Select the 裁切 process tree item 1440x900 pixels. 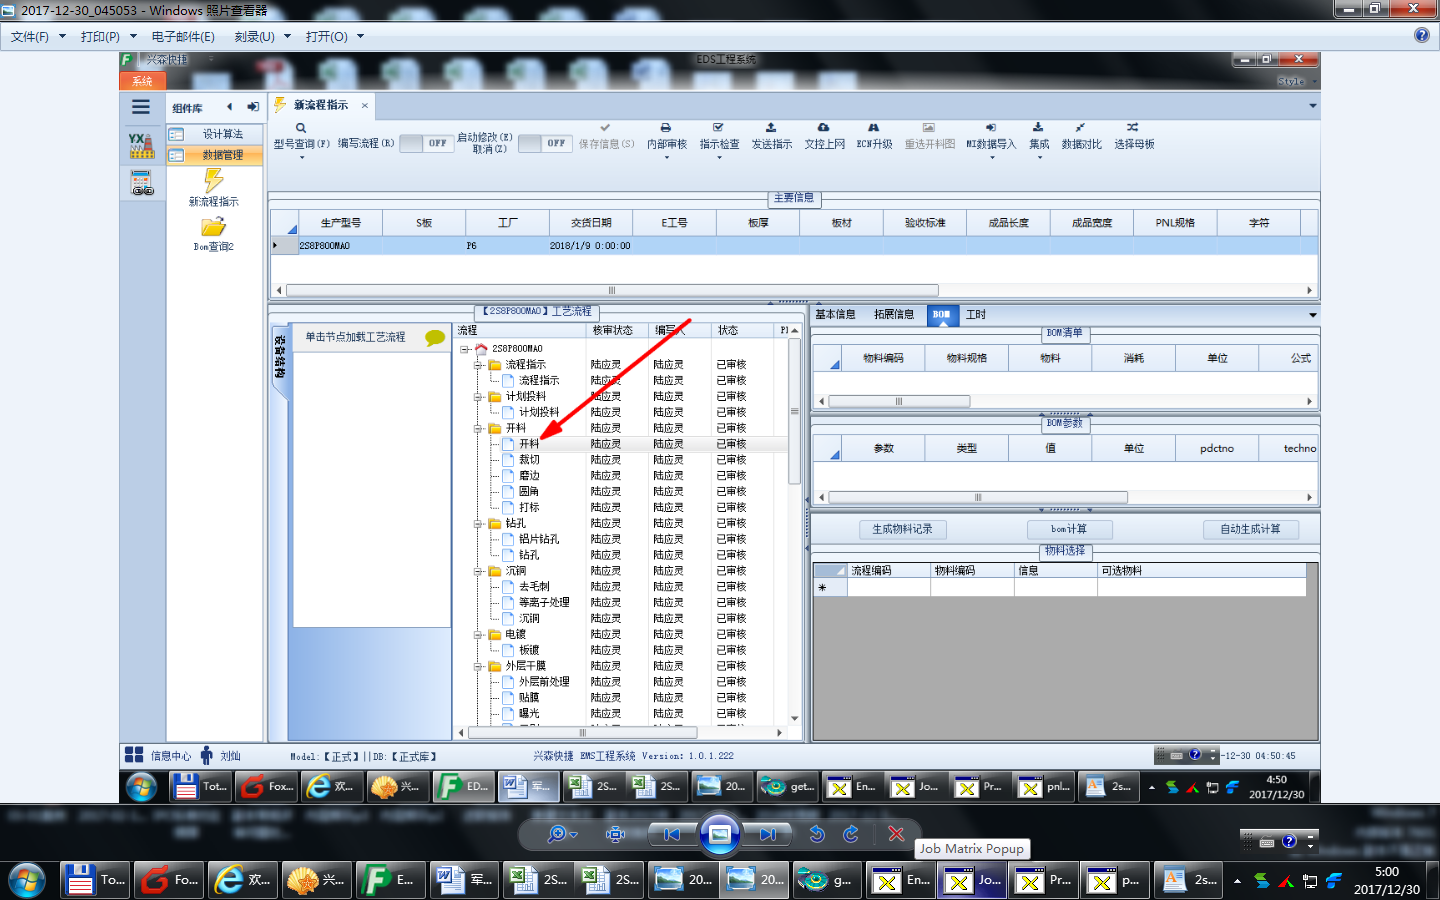529,460
